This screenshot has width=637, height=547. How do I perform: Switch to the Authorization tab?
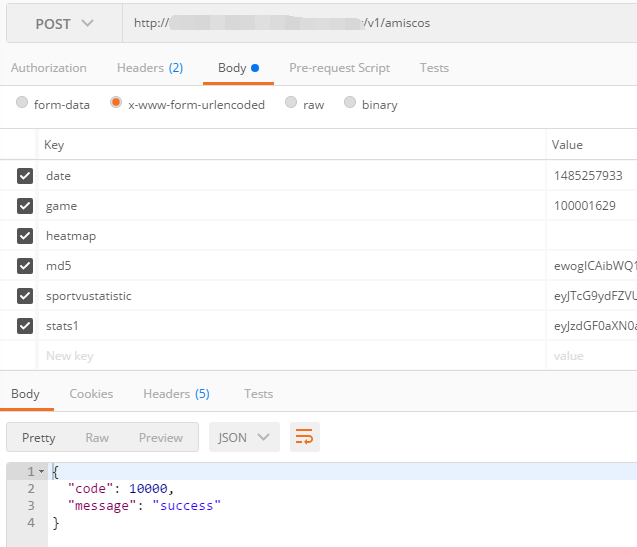click(x=48, y=68)
